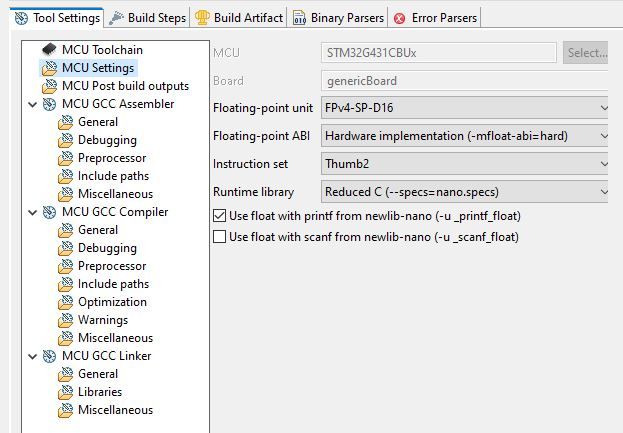Click the MCU GCC Compiler tool icon
This screenshot has width=623, height=433.
pyautogui.click(x=49, y=212)
